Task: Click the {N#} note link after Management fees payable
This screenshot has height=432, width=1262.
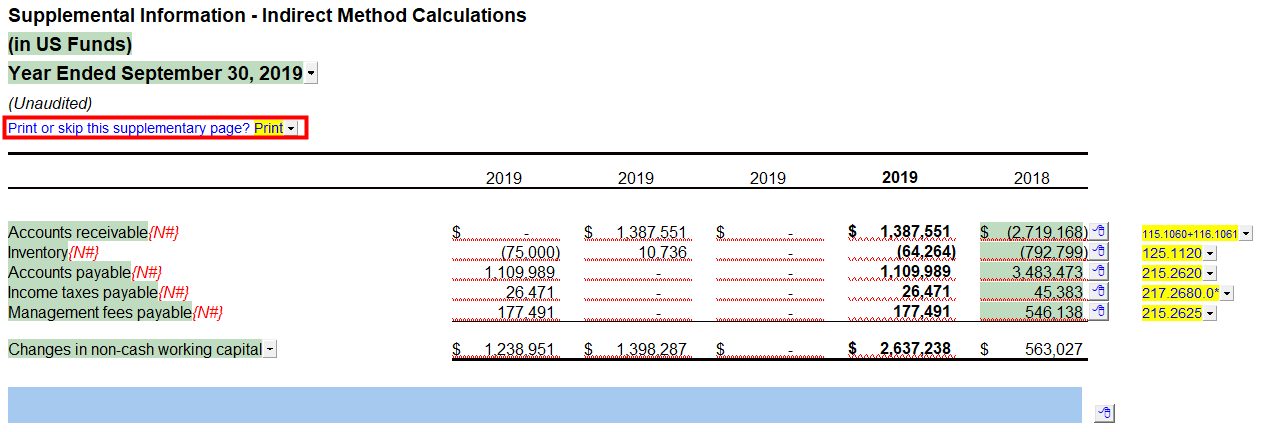Action: tap(207, 312)
